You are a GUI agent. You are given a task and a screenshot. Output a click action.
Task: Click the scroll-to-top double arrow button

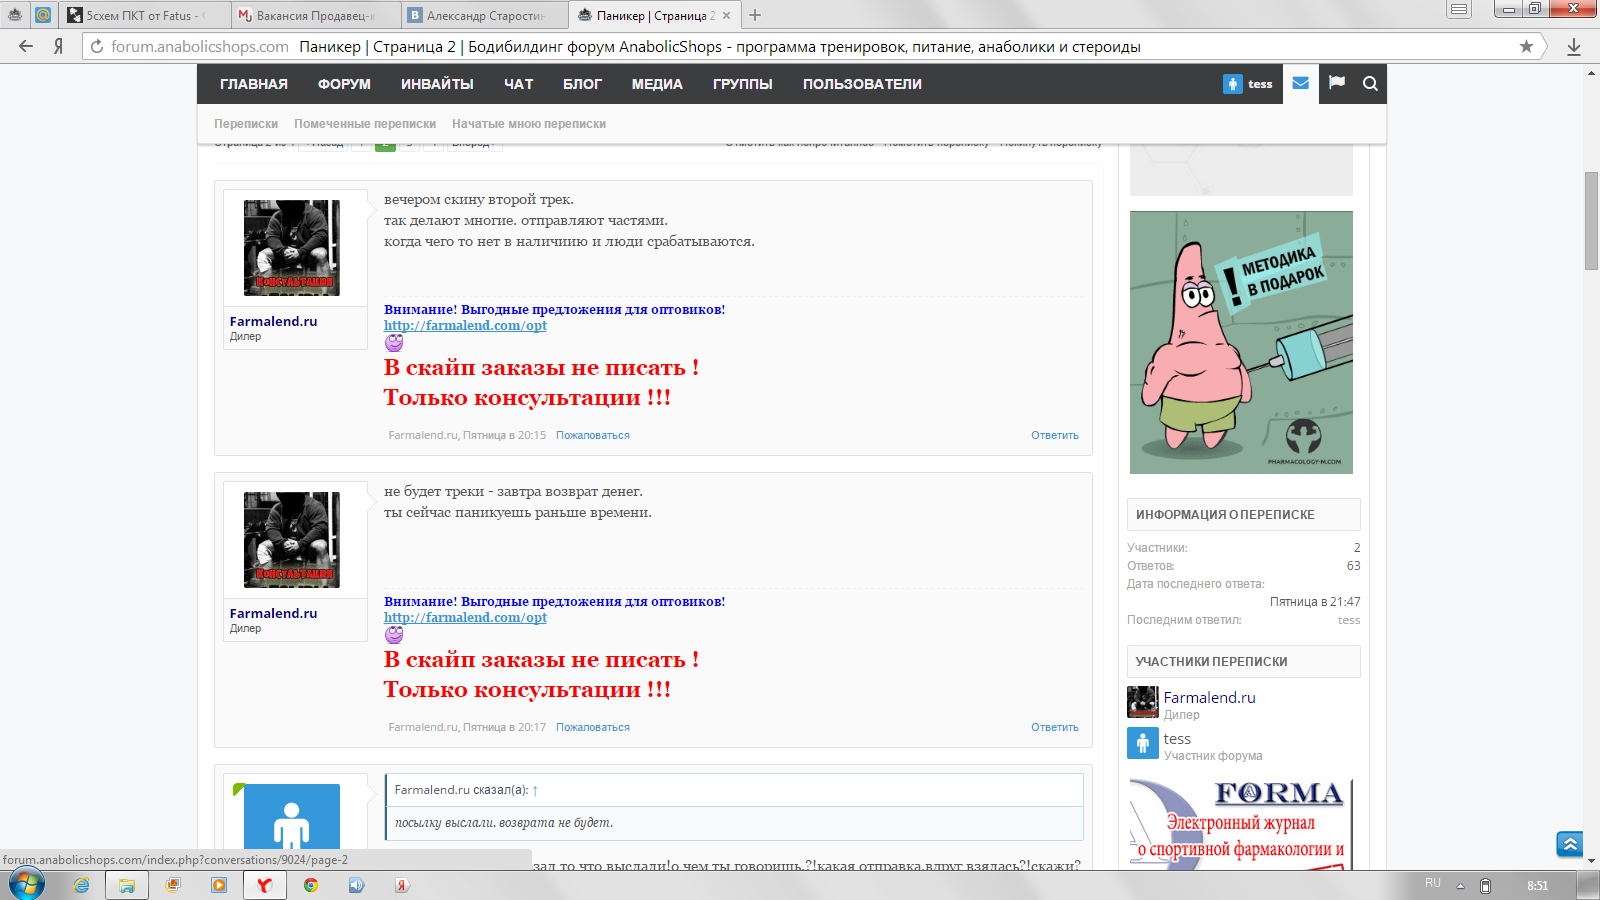click(1569, 844)
